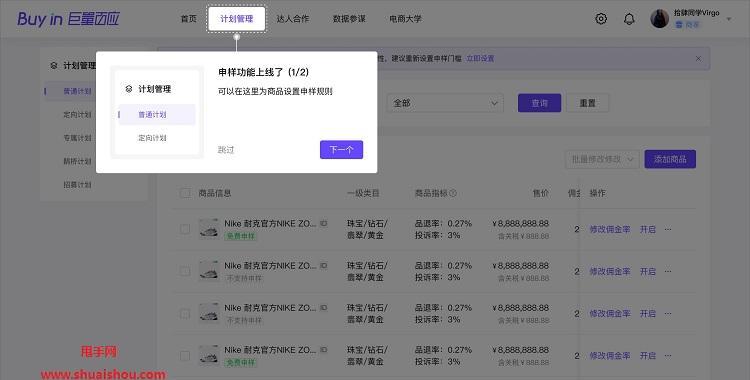Click the info icon beside 商品指标
Viewport: 750px width, 380px height.
pos(453,193)
